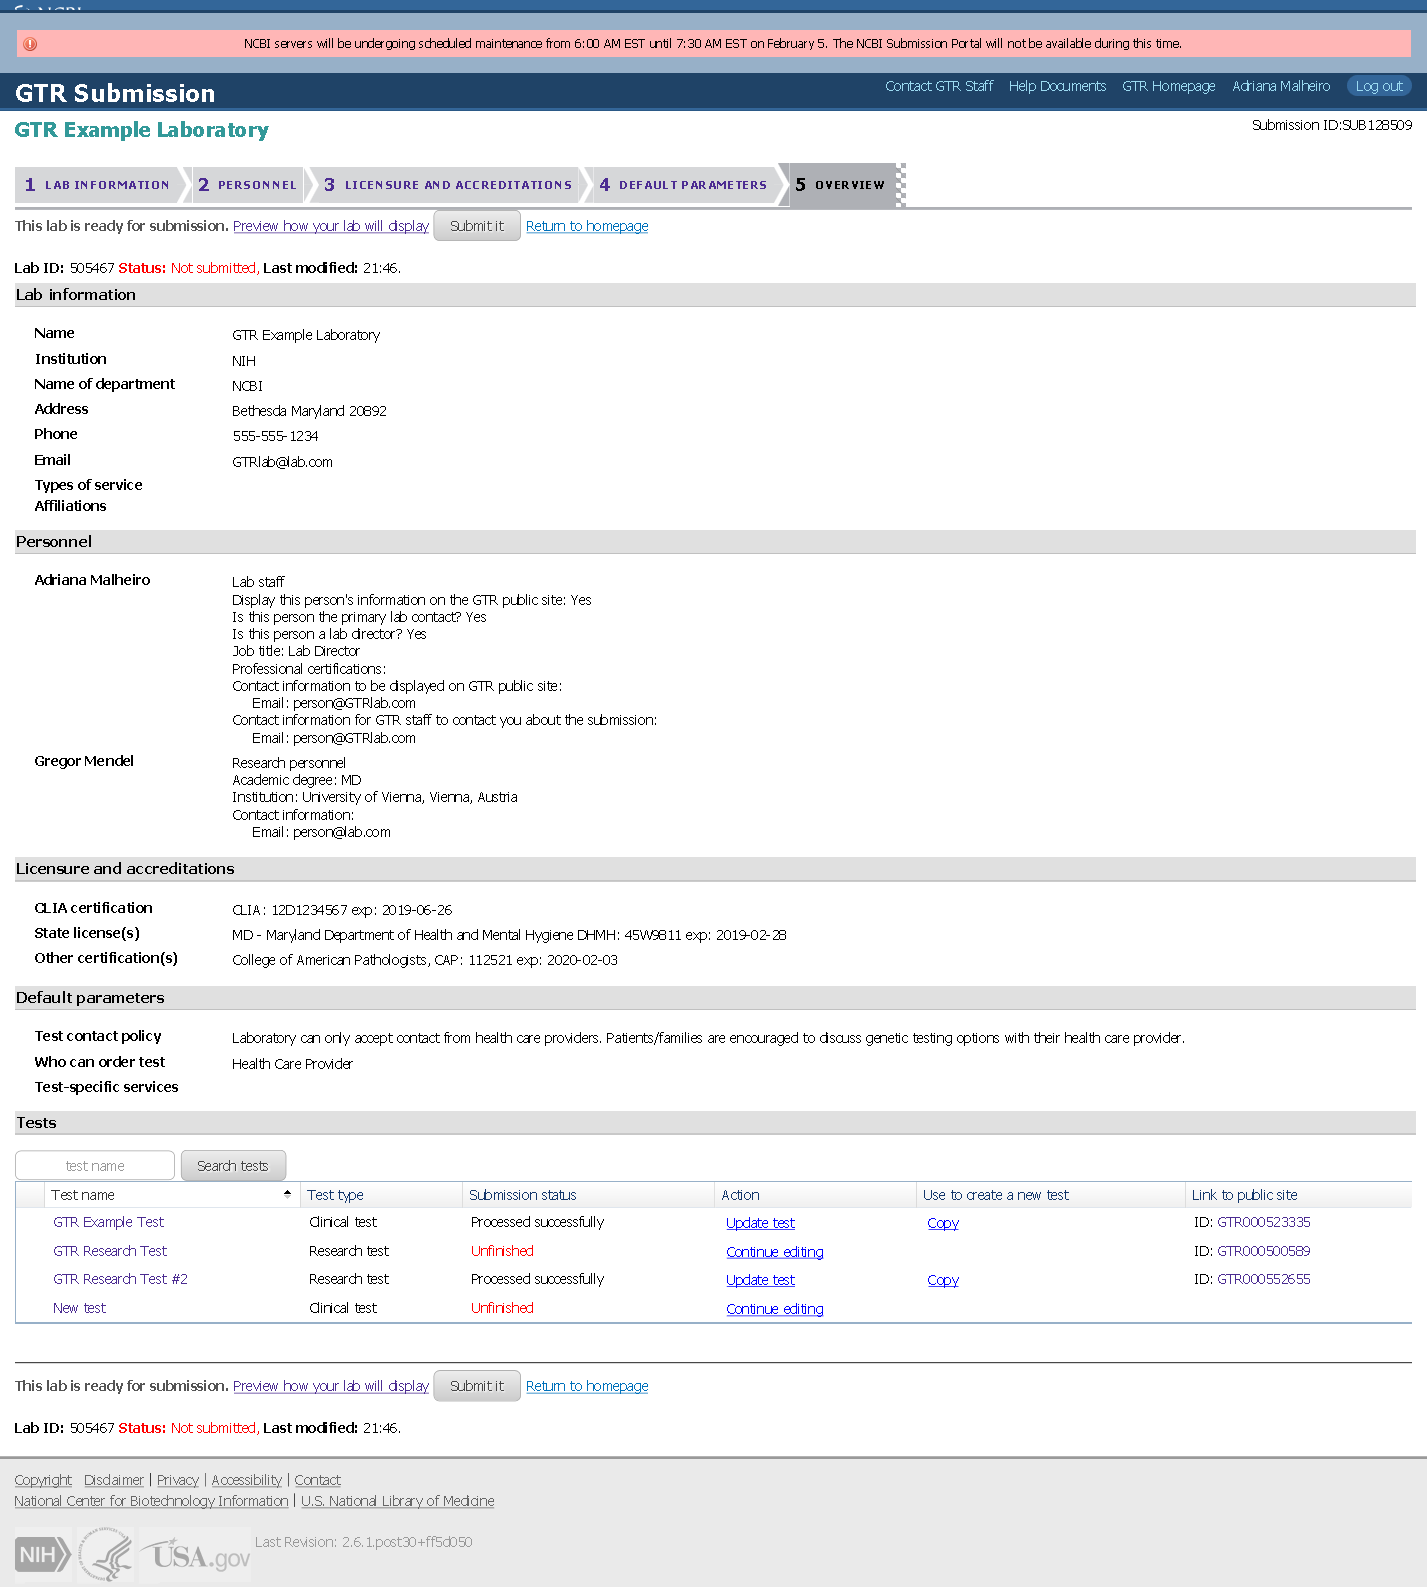Open the New test link
Viewport: 1427px width, 1587px height.
click(79, 1308)
